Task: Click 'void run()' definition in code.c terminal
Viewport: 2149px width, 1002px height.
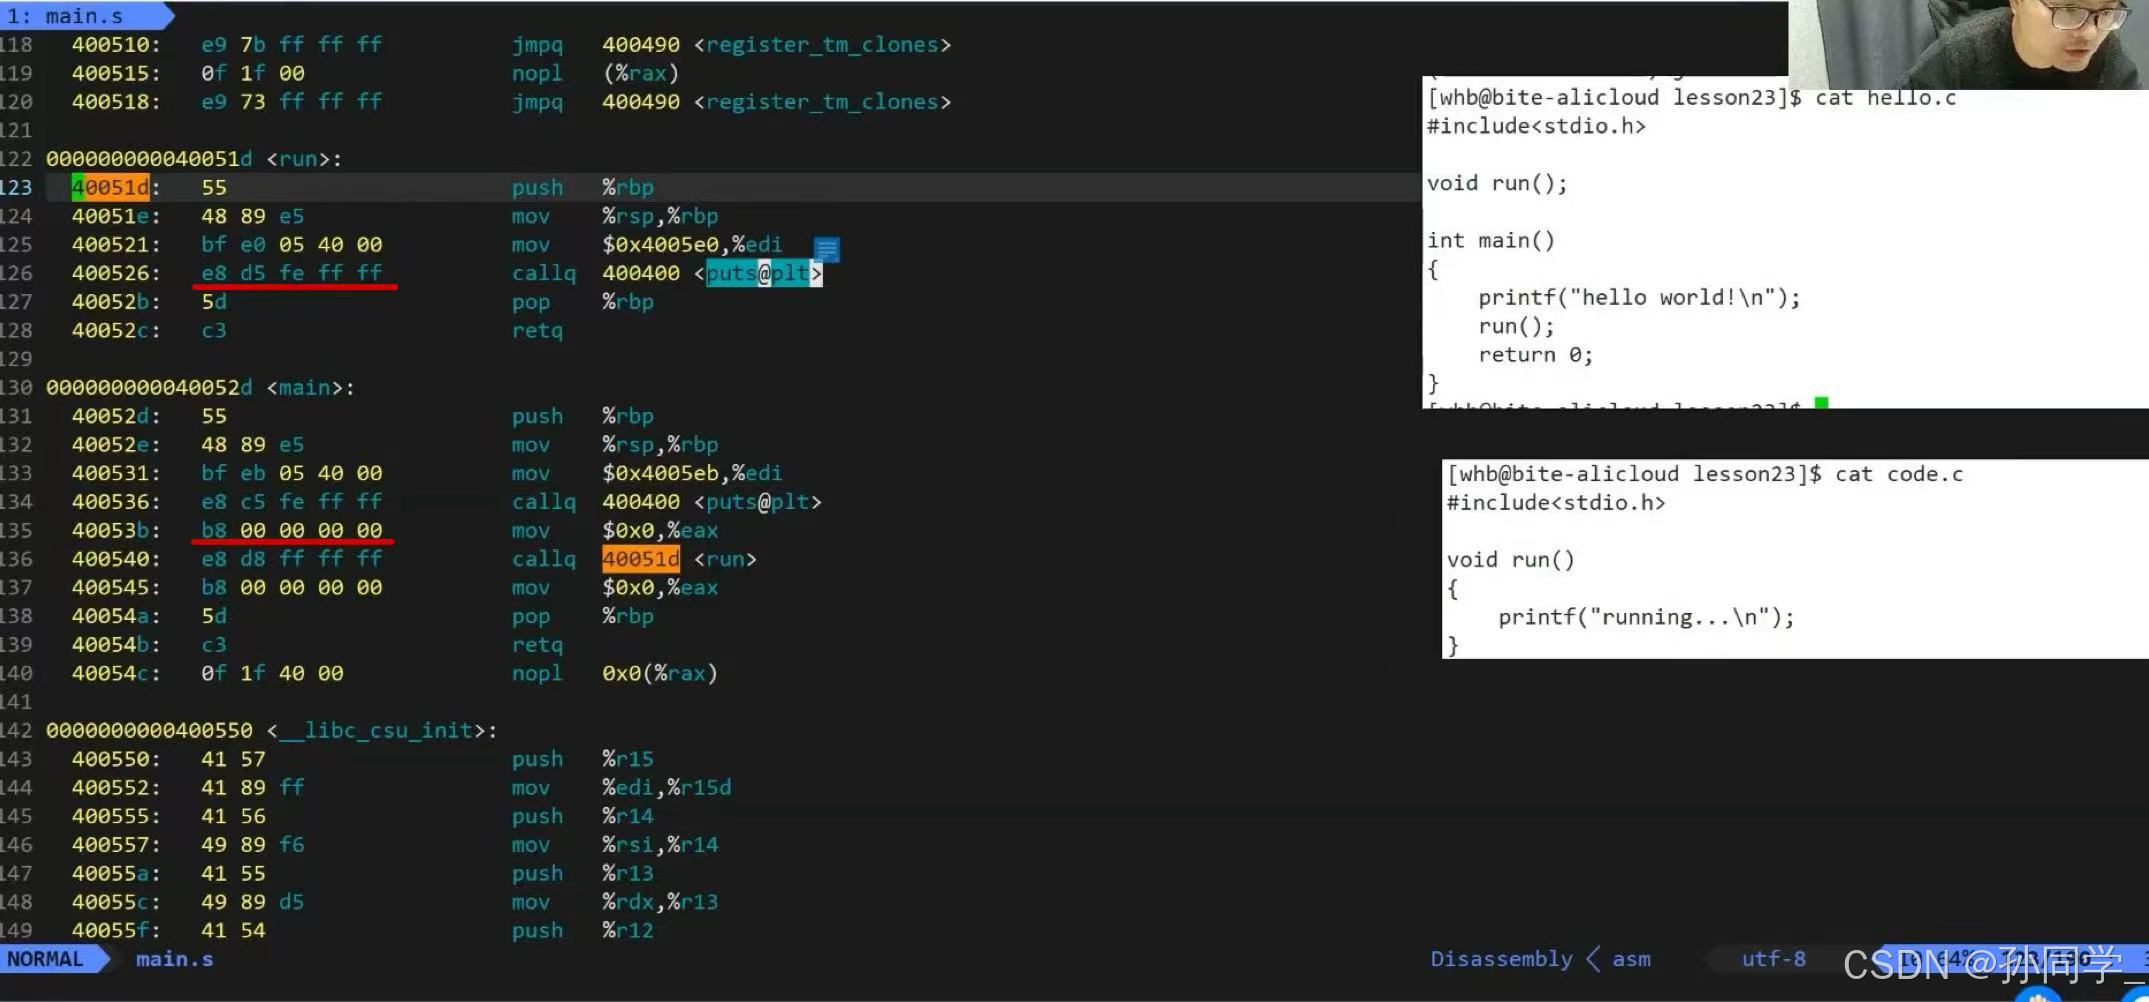Action: click(1511, 560)
